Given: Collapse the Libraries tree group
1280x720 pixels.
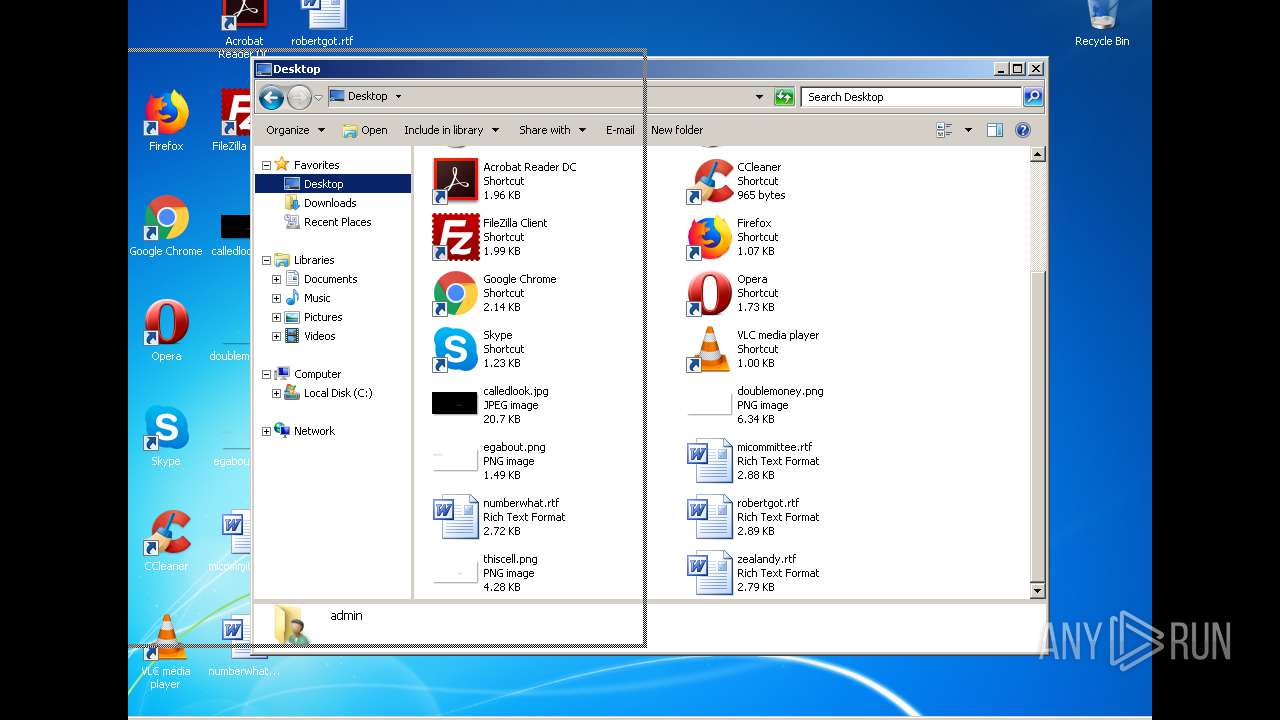Looking at the screenshot, I should tap(267, 260).
